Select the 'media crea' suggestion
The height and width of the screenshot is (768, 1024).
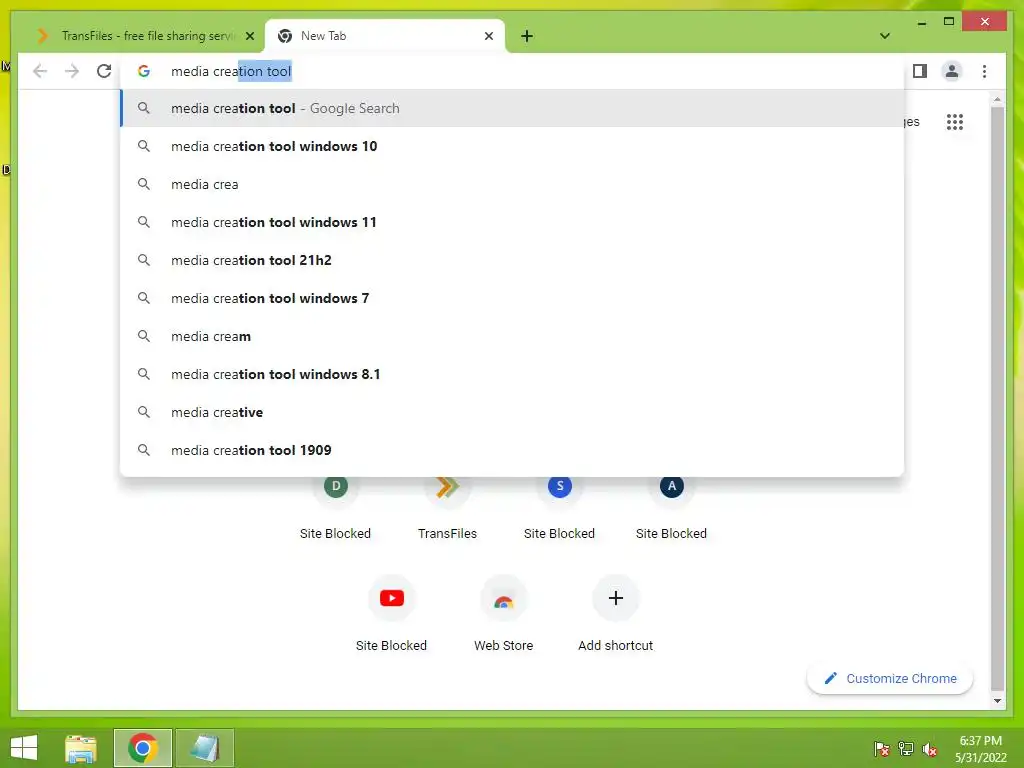(x=513, y=184)
